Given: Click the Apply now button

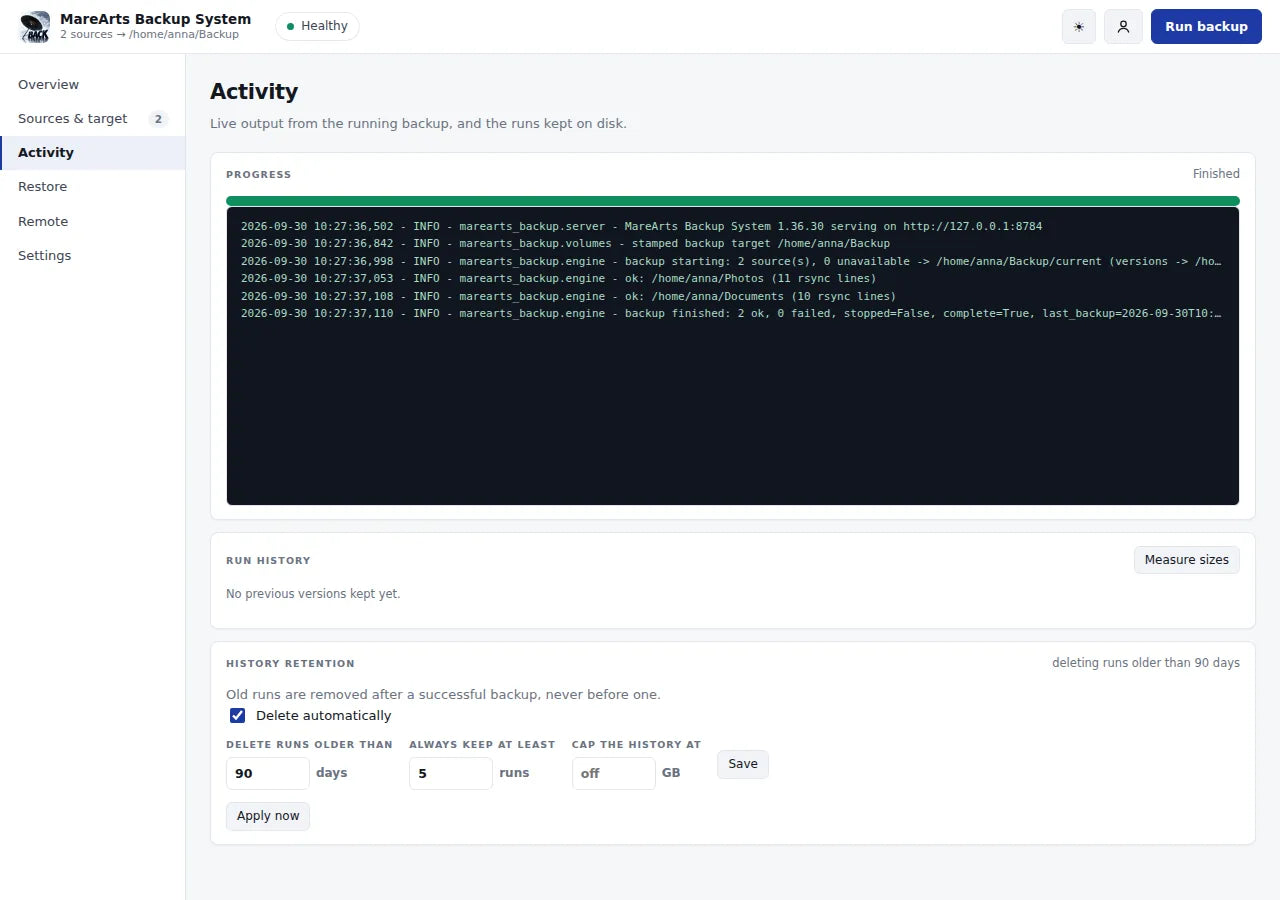Looking at the screenshot, I should click(x=268, y=816).
